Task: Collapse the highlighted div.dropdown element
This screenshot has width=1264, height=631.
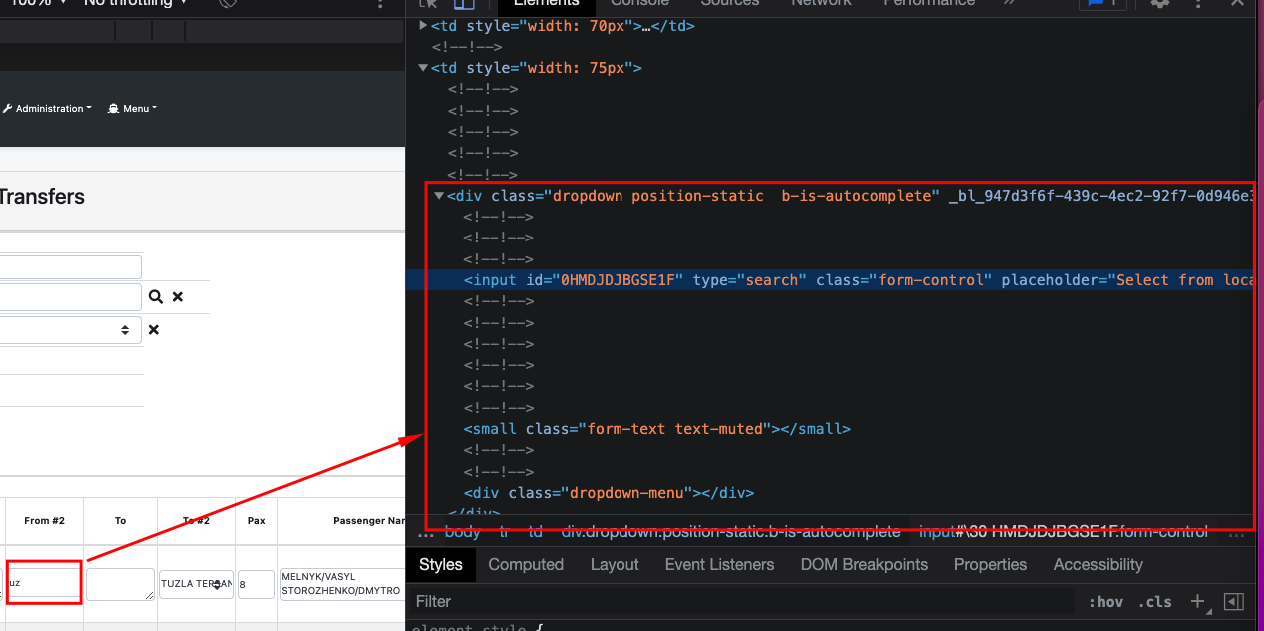Action: 438,196
